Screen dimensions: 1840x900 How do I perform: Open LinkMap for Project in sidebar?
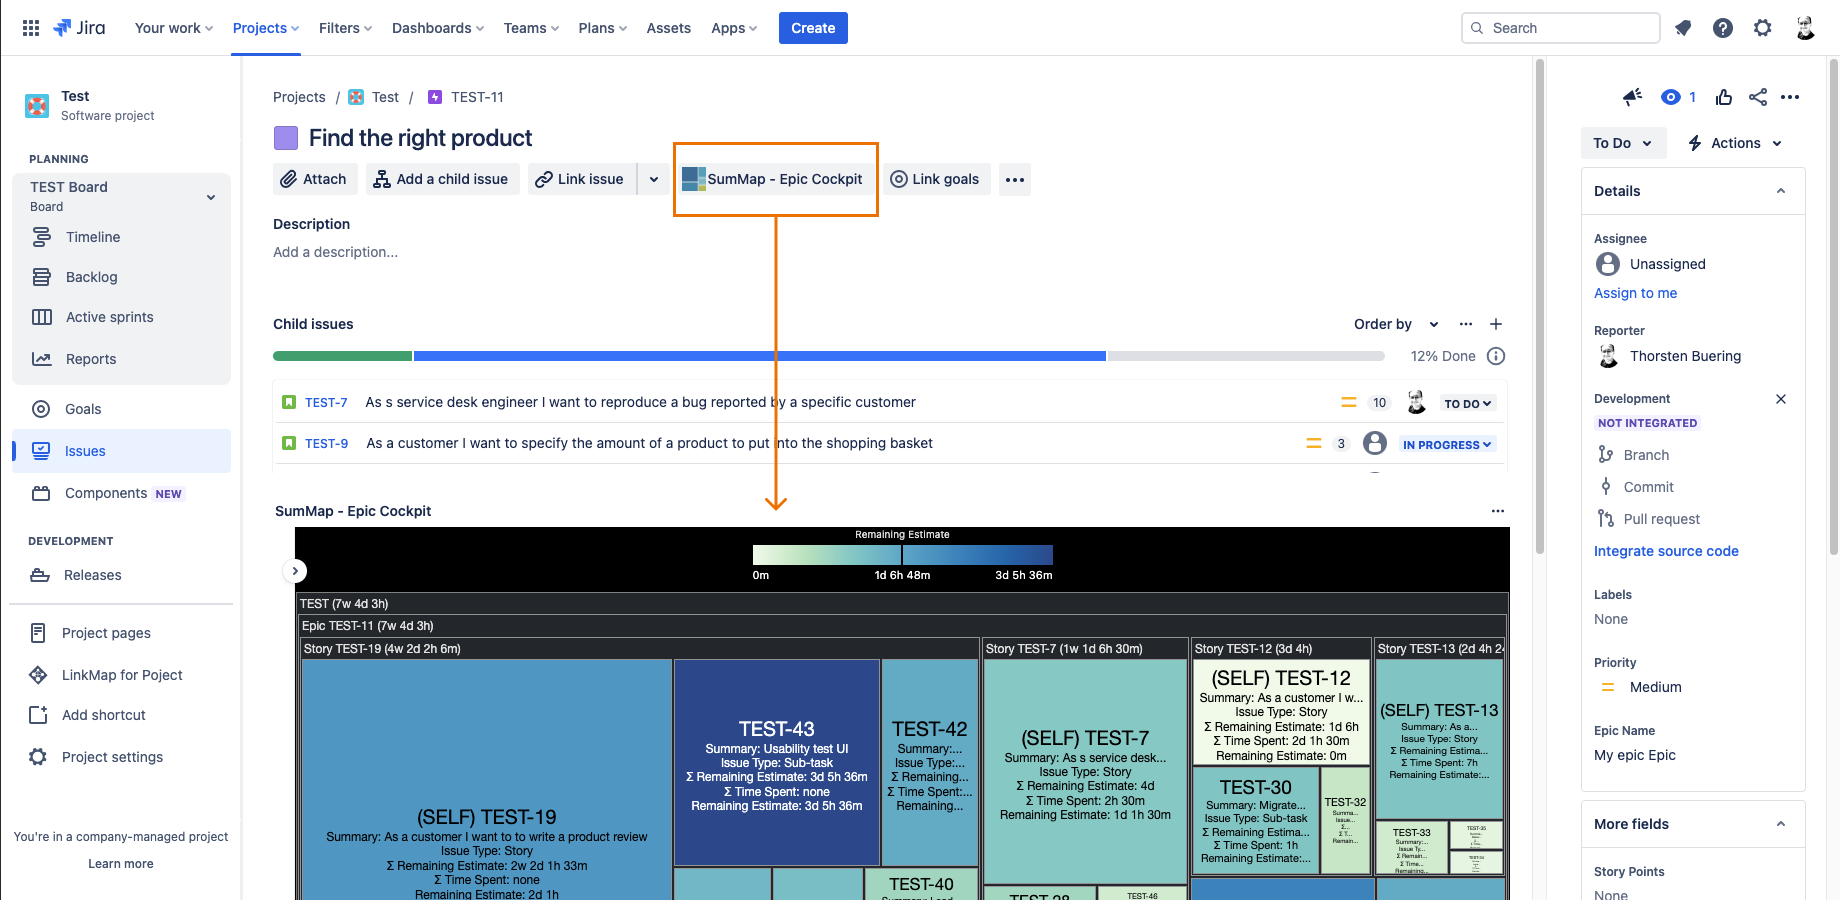coord(121,675)
